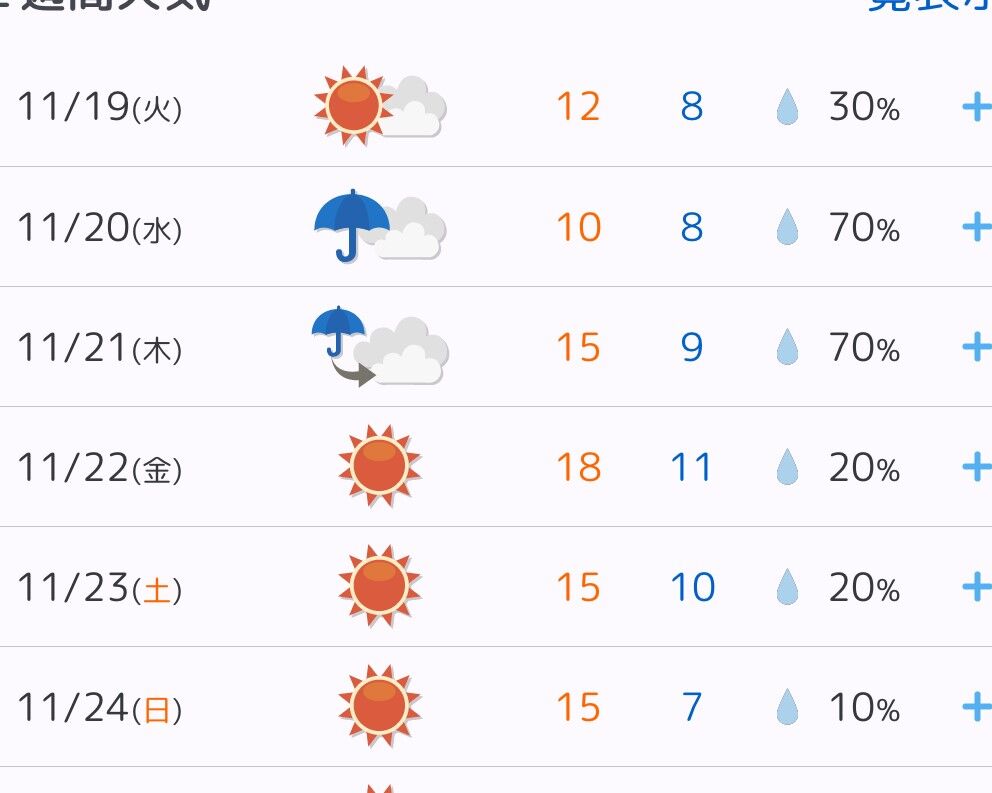Expand the 11/24 Sunday row
The image size is (992, 793).
click(x=975, y=707)
